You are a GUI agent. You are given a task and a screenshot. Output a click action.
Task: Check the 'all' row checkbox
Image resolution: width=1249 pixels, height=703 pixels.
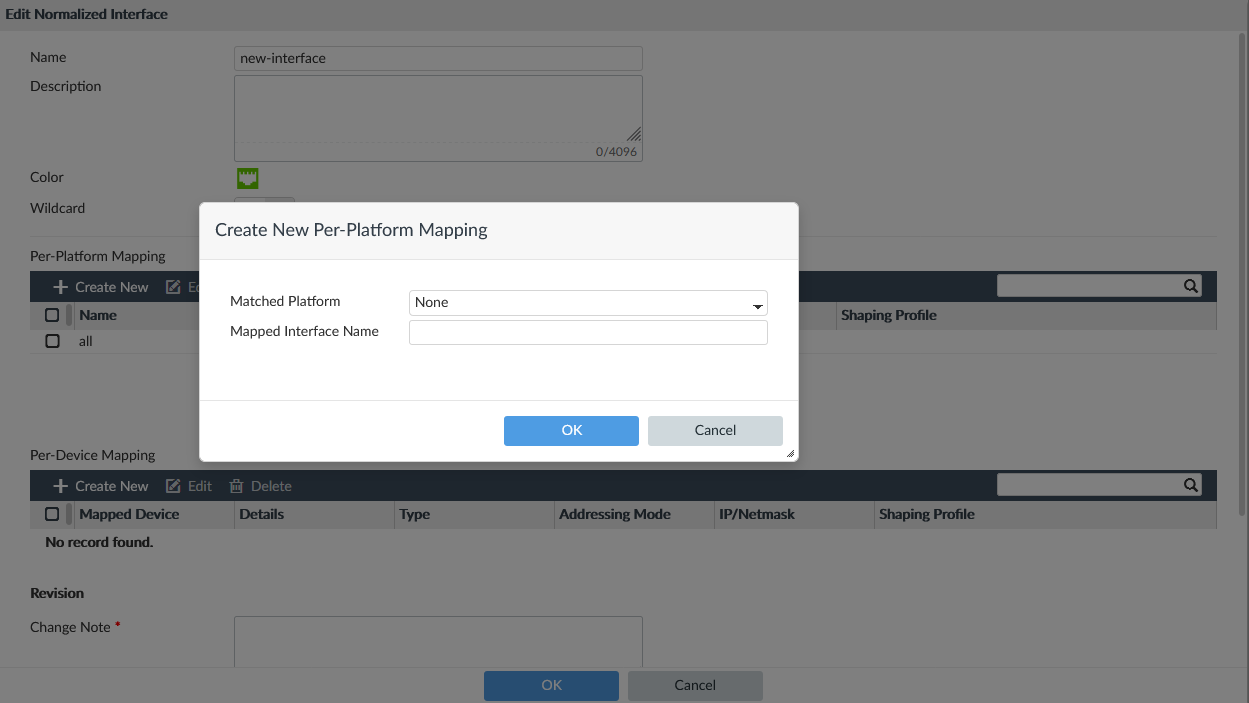[52, 341]
